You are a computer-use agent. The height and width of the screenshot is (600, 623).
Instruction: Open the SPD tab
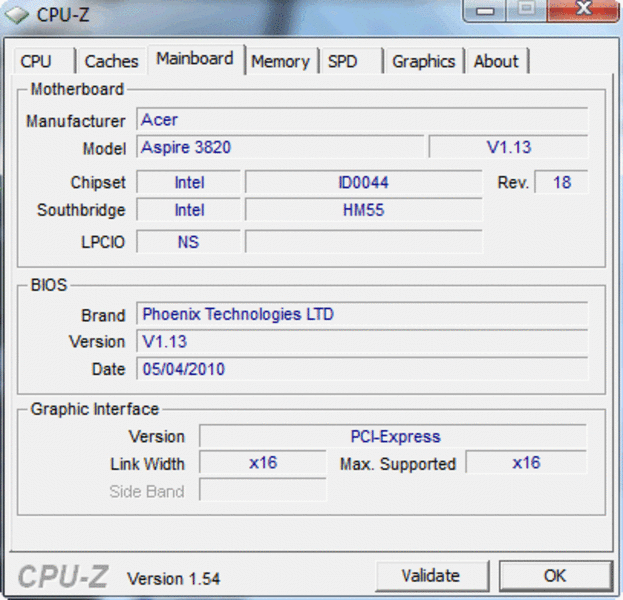coord(351,61)
